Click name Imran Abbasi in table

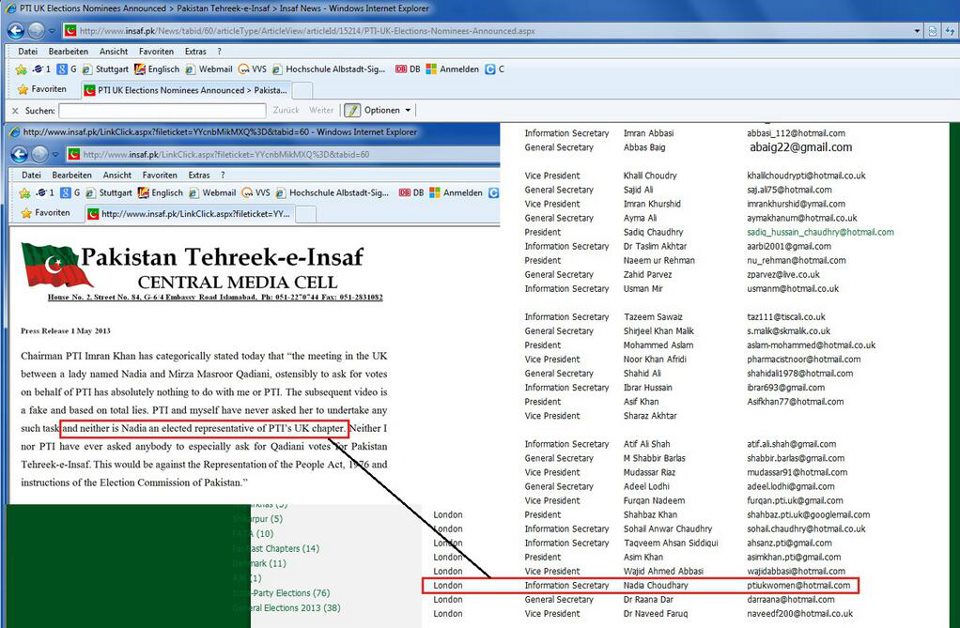pos(648,133)
